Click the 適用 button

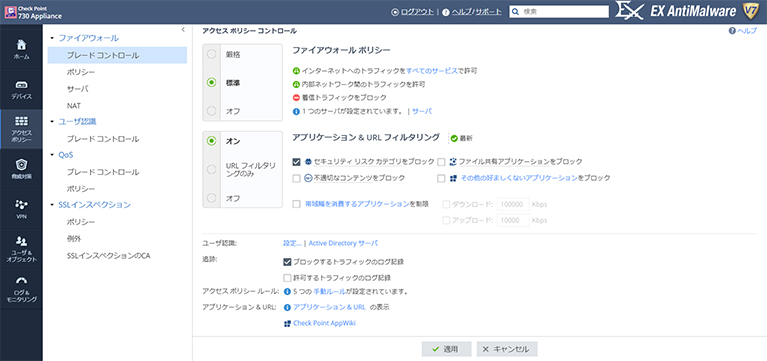pos(447,349)
